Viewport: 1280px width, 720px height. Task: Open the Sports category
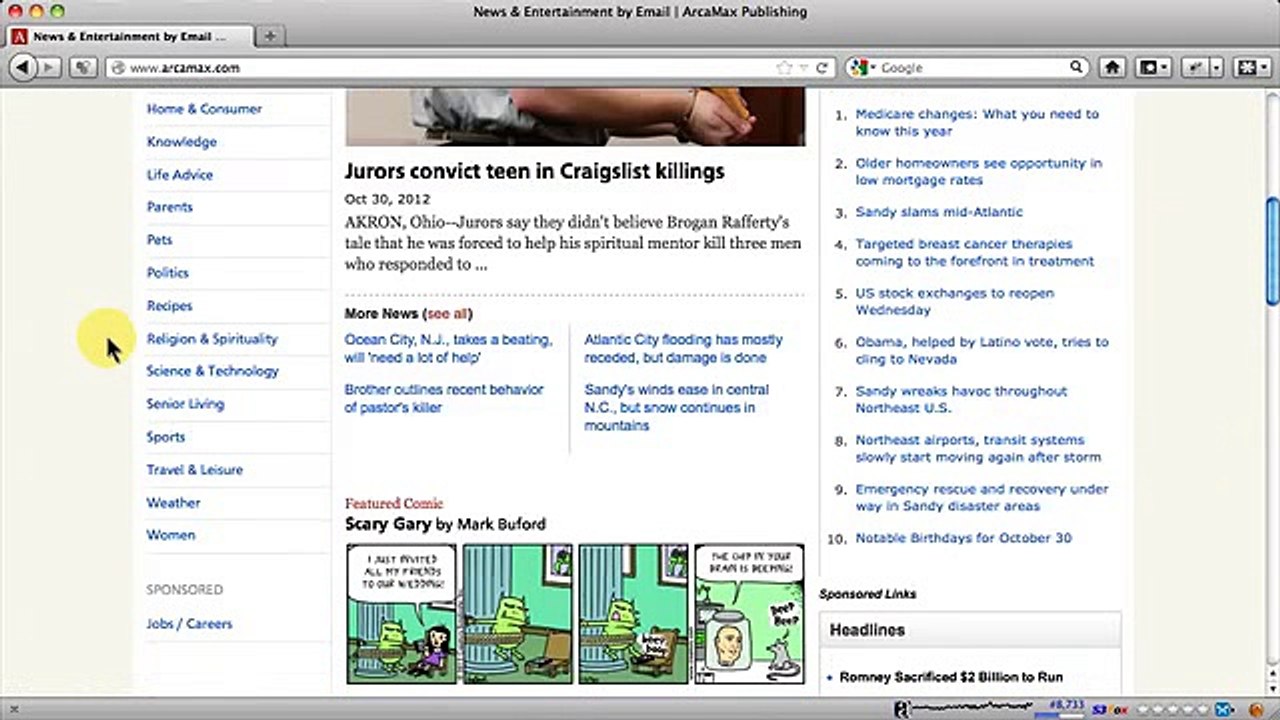click(x=166, y=437)
